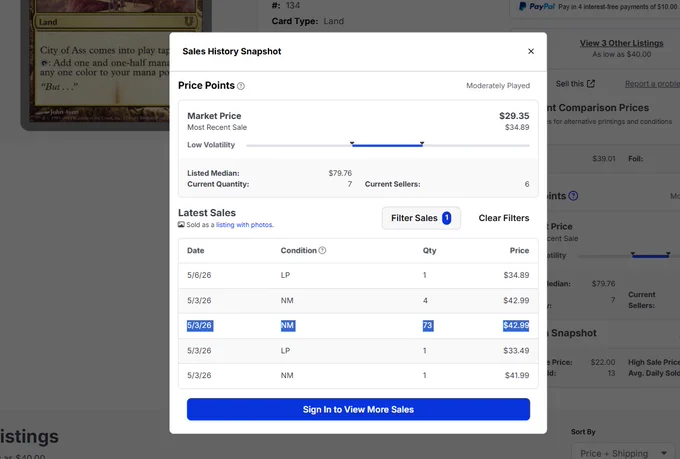Click Report a problem link behind dialog
The image size is (680, 459).
click(x=652, y=84)
